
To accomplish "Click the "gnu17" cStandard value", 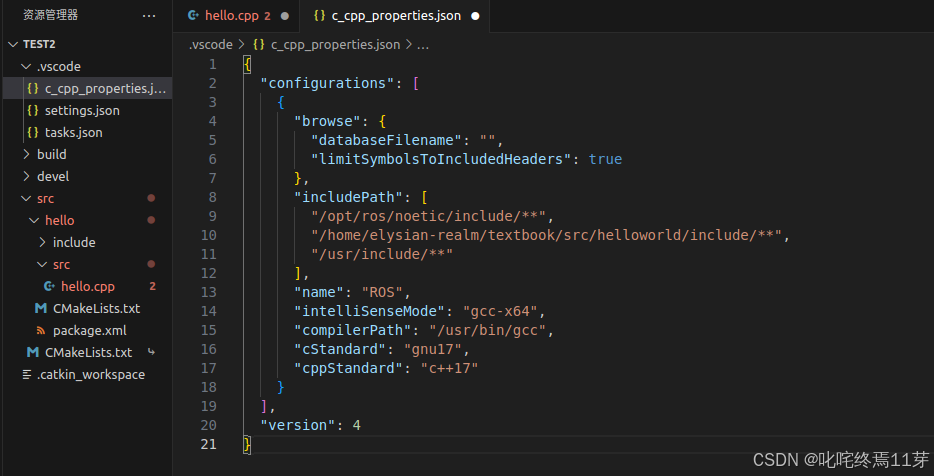I will [x=433, y=349].
